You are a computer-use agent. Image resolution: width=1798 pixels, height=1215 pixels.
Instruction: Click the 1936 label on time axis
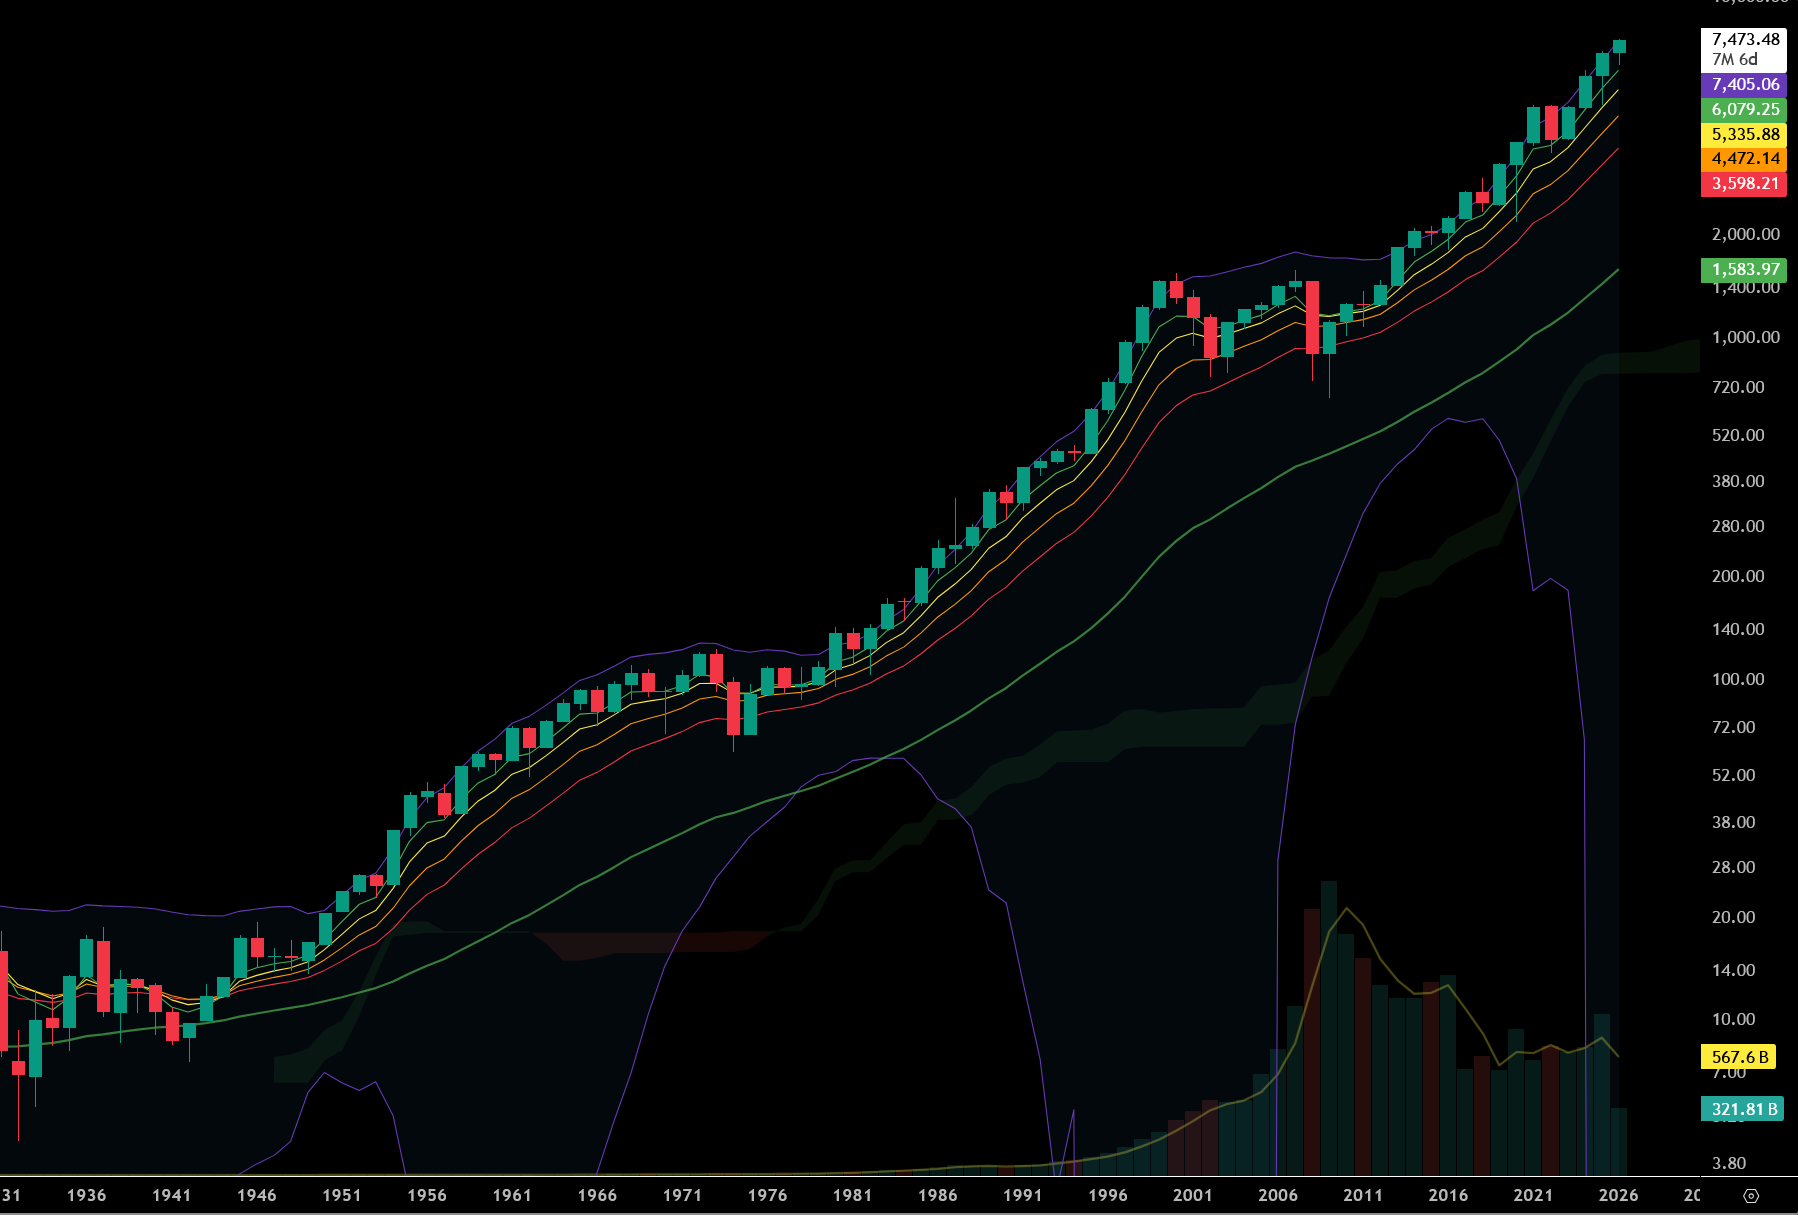click(x=87, y=1195)
